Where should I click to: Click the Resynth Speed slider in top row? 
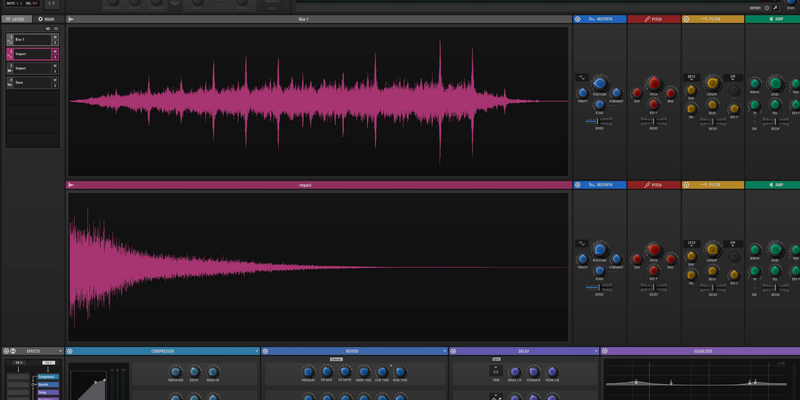(x=599, y=121)
